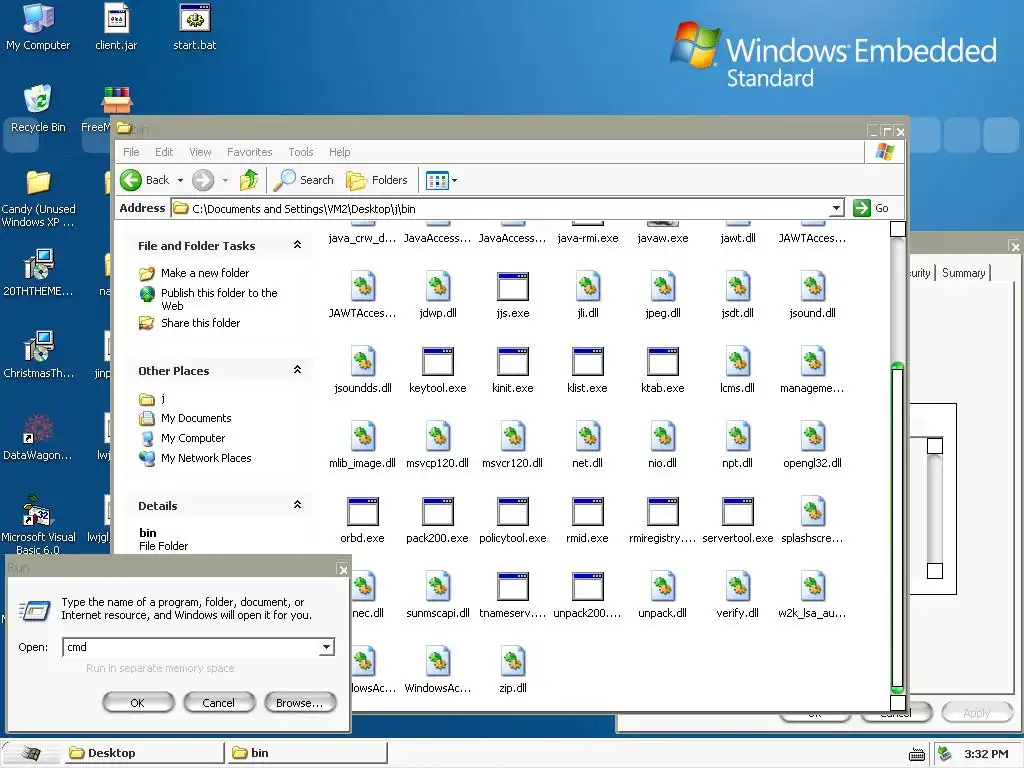Viewport: 1024px width, 768px height.
Task: Open the Forward button history dropdown arrow
Action: coord(225,180)
